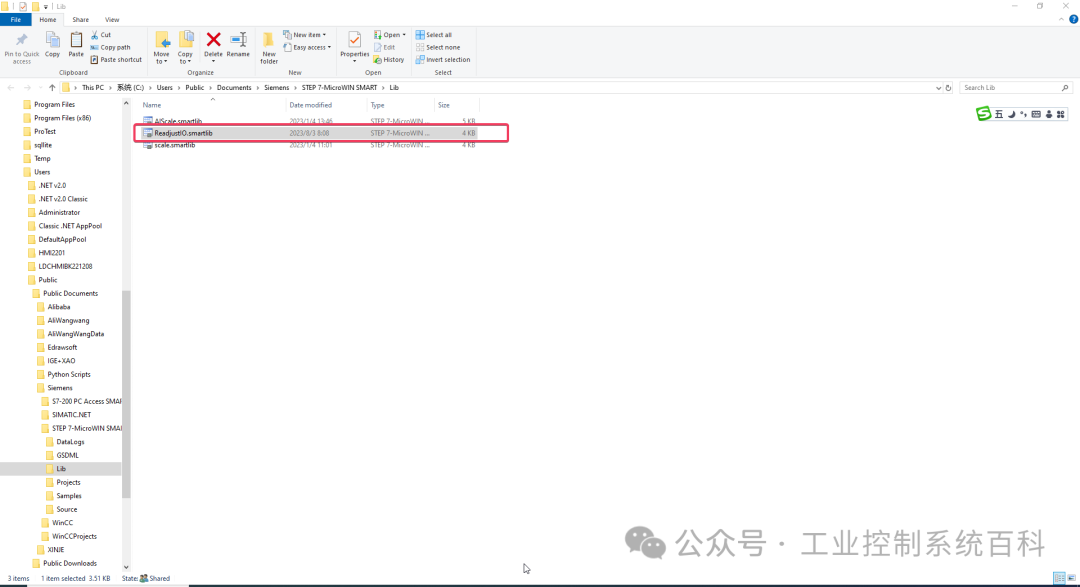
Task: Switch to Details view icon
Action: pos(1059,578)
